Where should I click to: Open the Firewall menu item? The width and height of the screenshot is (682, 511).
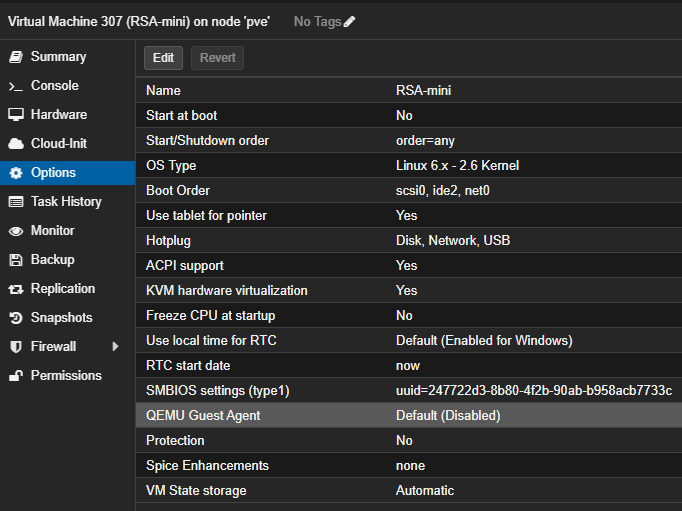(53, 347)
